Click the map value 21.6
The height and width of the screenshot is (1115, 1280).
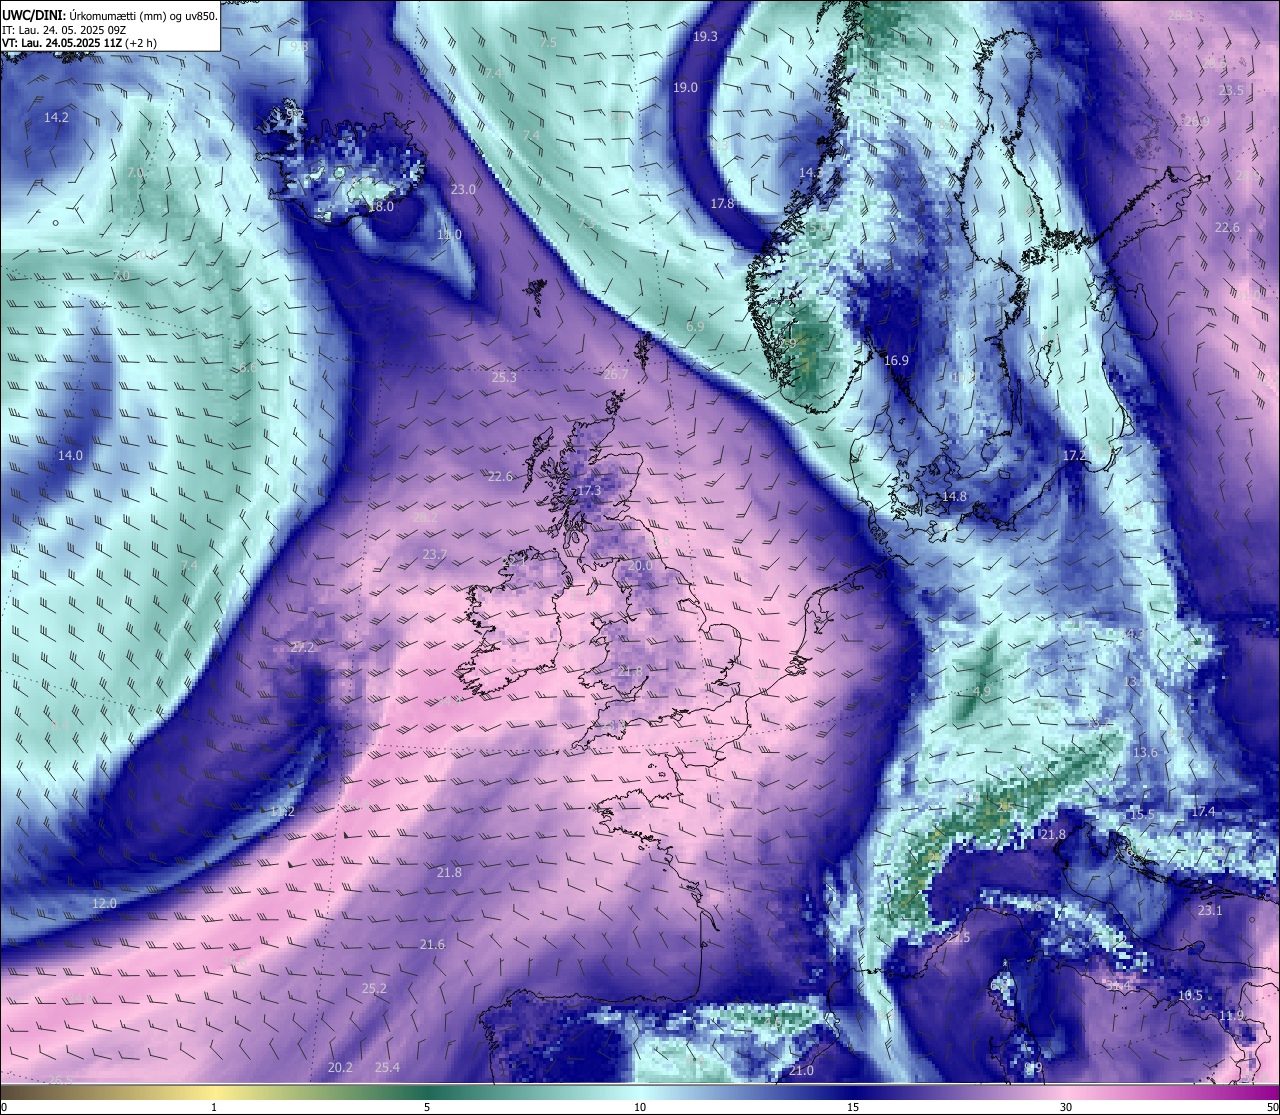click(432, 944)
